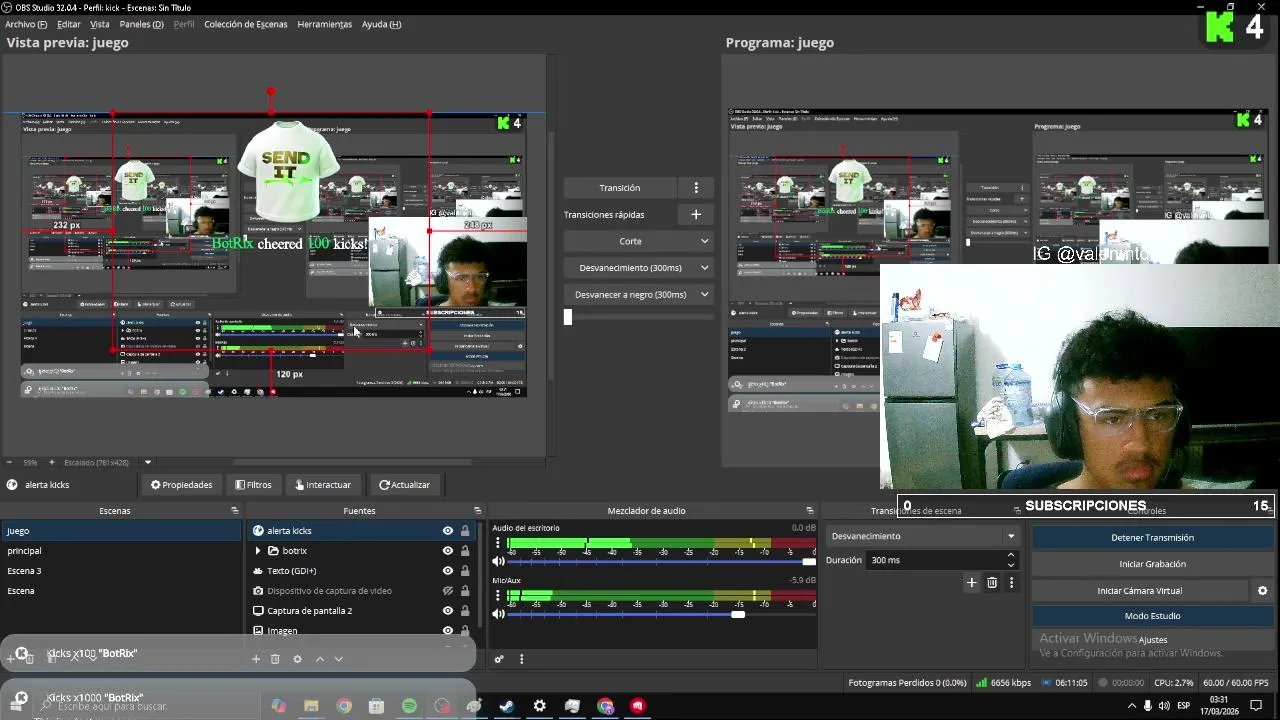The width and height of the screenshot is (1280, 720).
Task: Lock icon for Texto (GDI+) source
Action: 465,571
